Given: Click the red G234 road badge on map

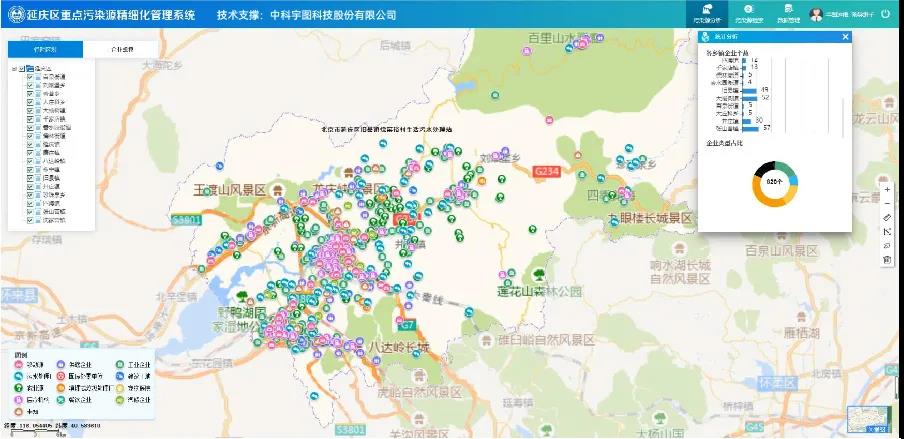Looking at the screenshot, I should 547,171.
